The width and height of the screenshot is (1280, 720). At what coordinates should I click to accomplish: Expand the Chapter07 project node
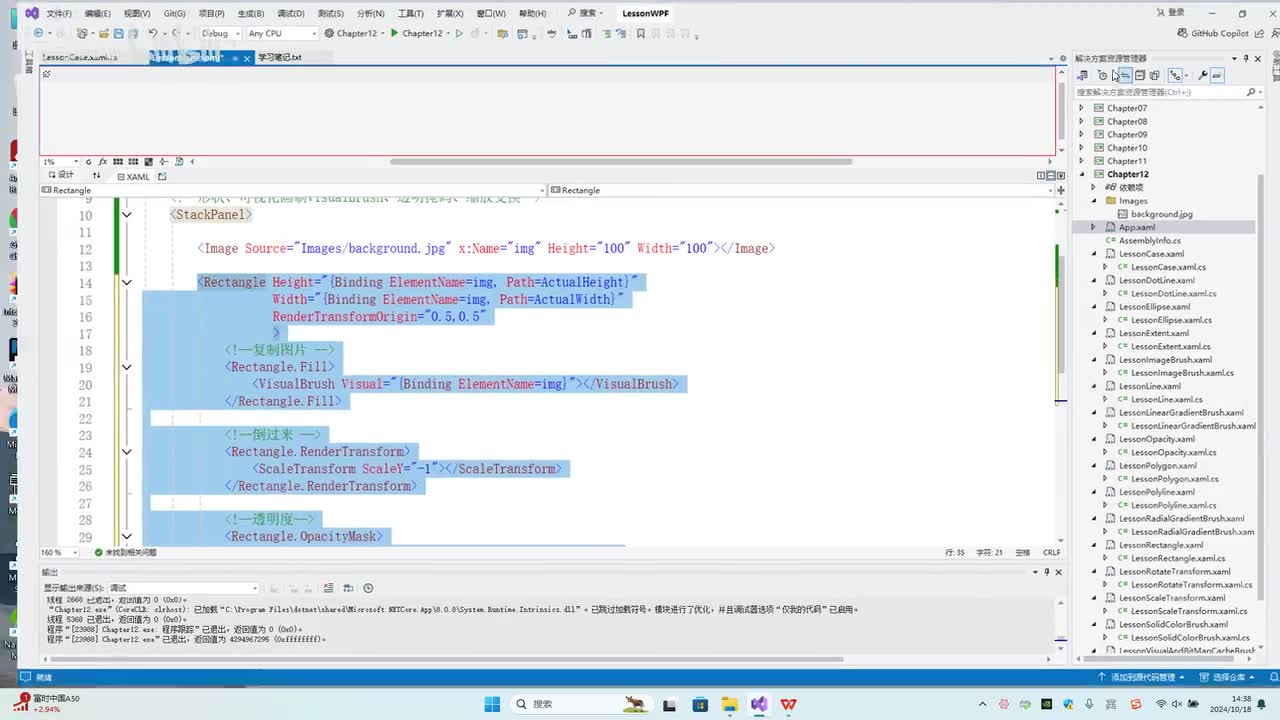click(x=1081, y=108)
